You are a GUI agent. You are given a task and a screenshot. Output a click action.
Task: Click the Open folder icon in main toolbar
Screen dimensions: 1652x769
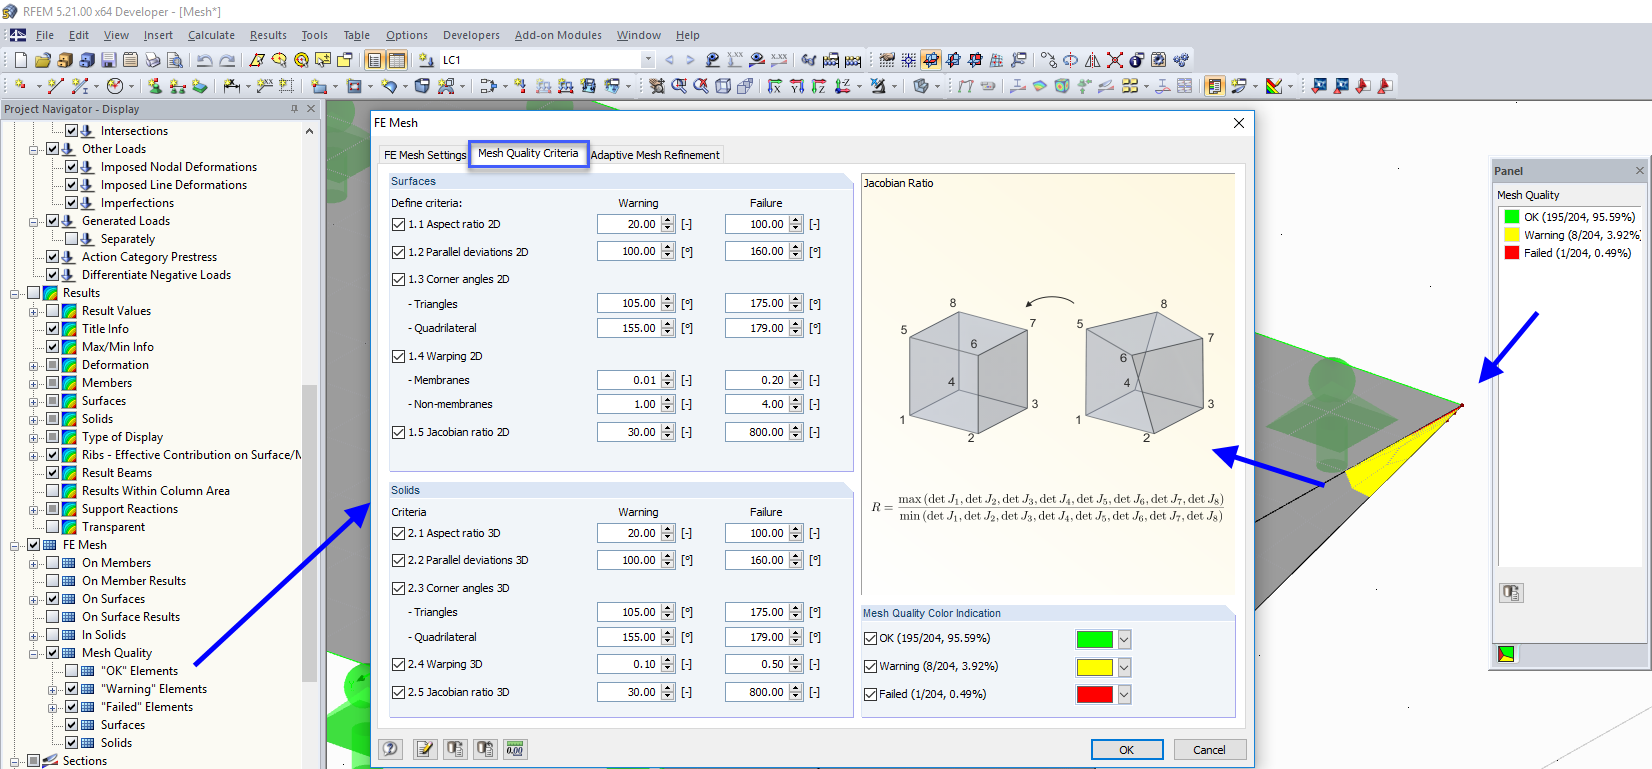point(43,60)
